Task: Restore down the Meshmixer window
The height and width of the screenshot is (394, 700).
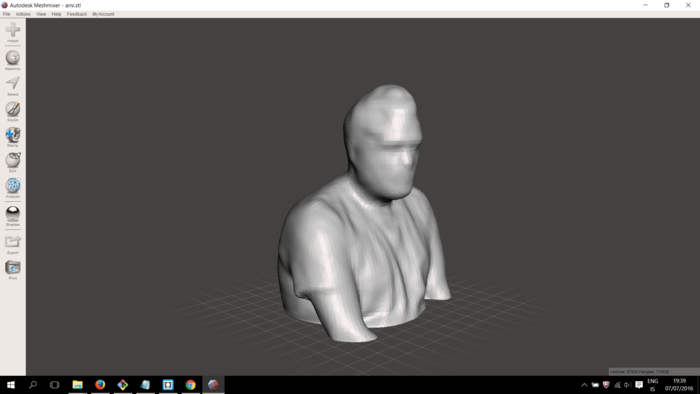Action: coord(667,5)
